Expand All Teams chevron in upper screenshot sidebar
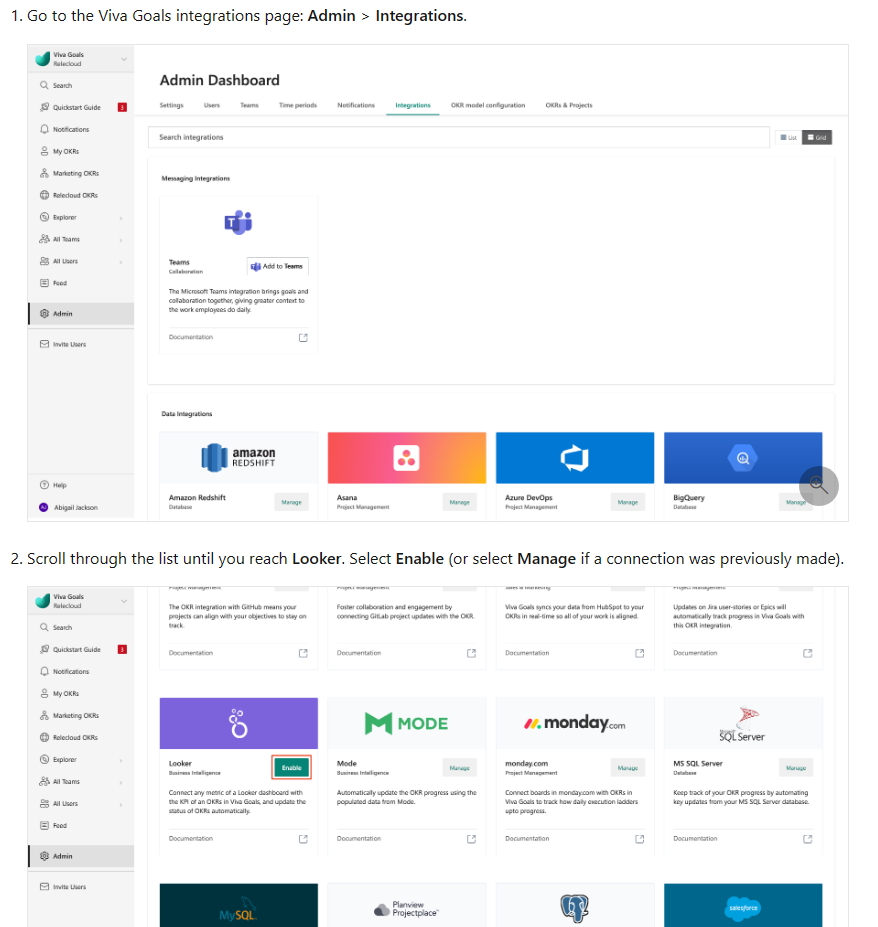 121,240
